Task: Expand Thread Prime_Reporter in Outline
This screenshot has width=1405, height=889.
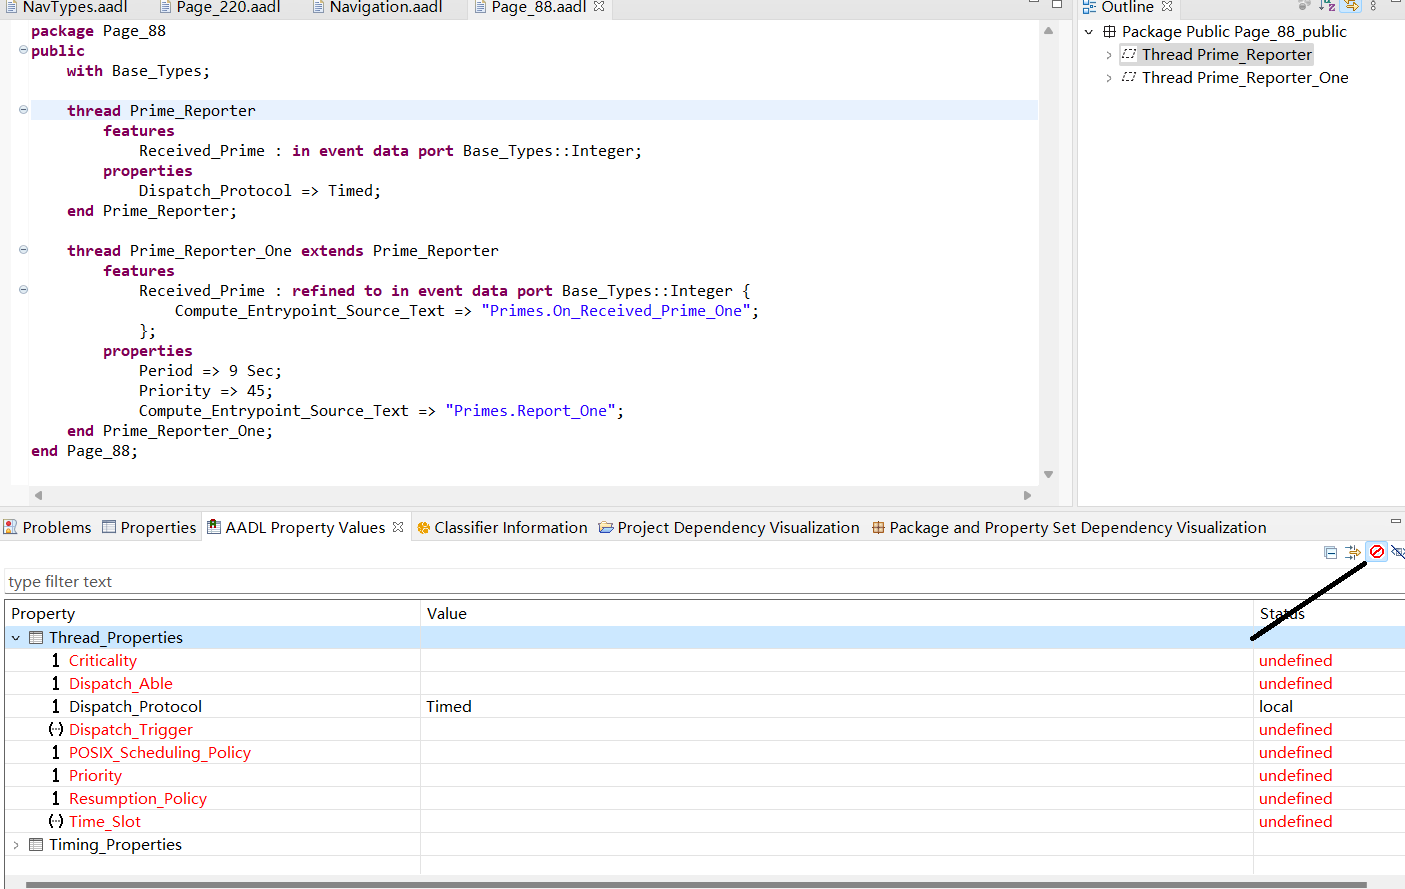Action: click(1108, 55)
